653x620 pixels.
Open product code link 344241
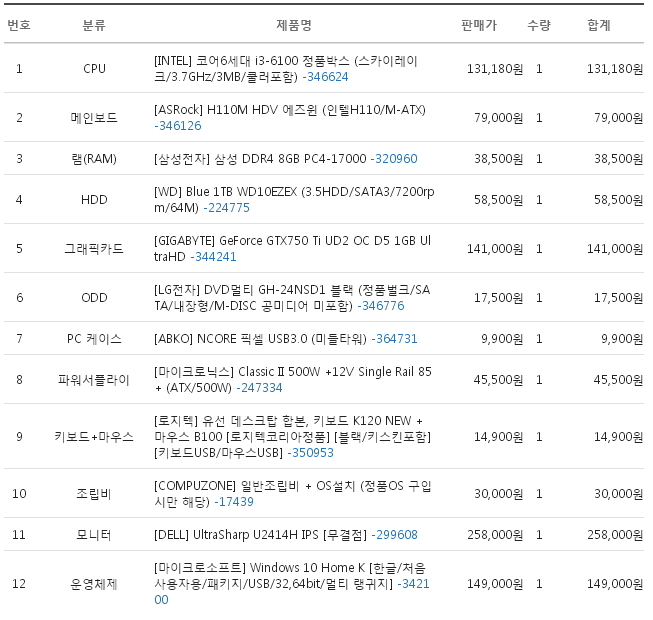point(214,257)
